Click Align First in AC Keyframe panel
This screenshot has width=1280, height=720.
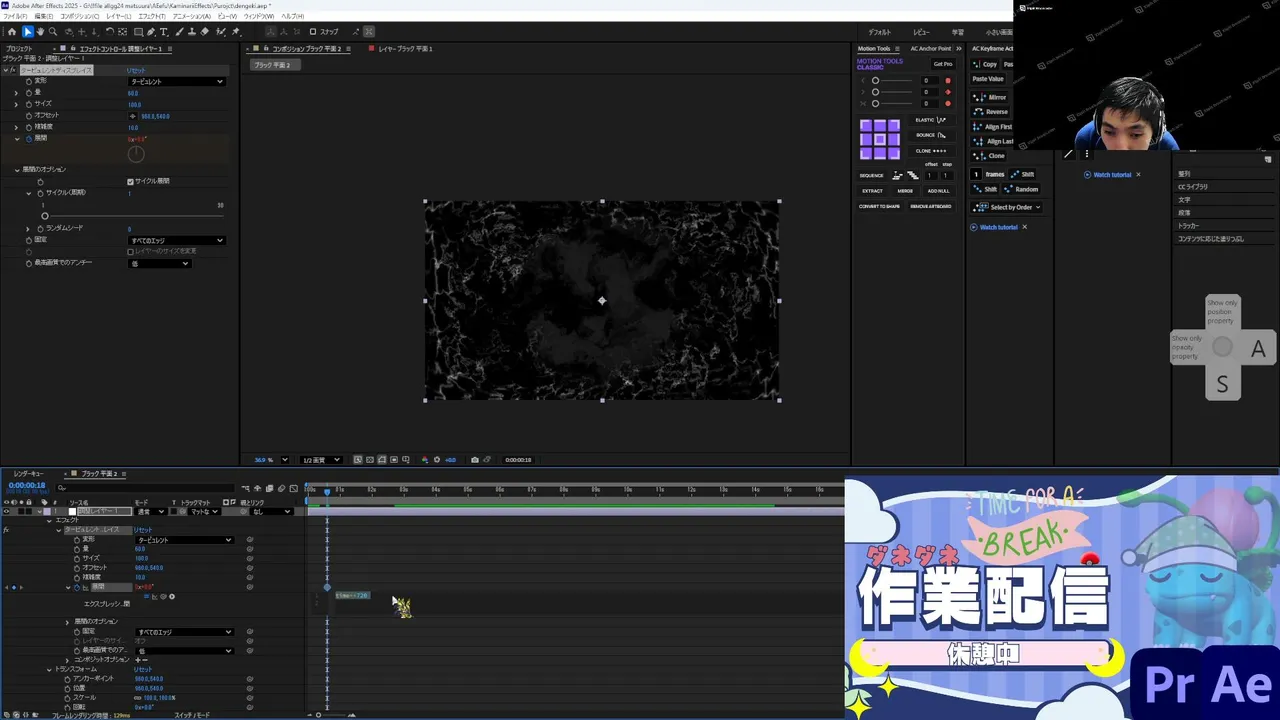tap(991, 127)
